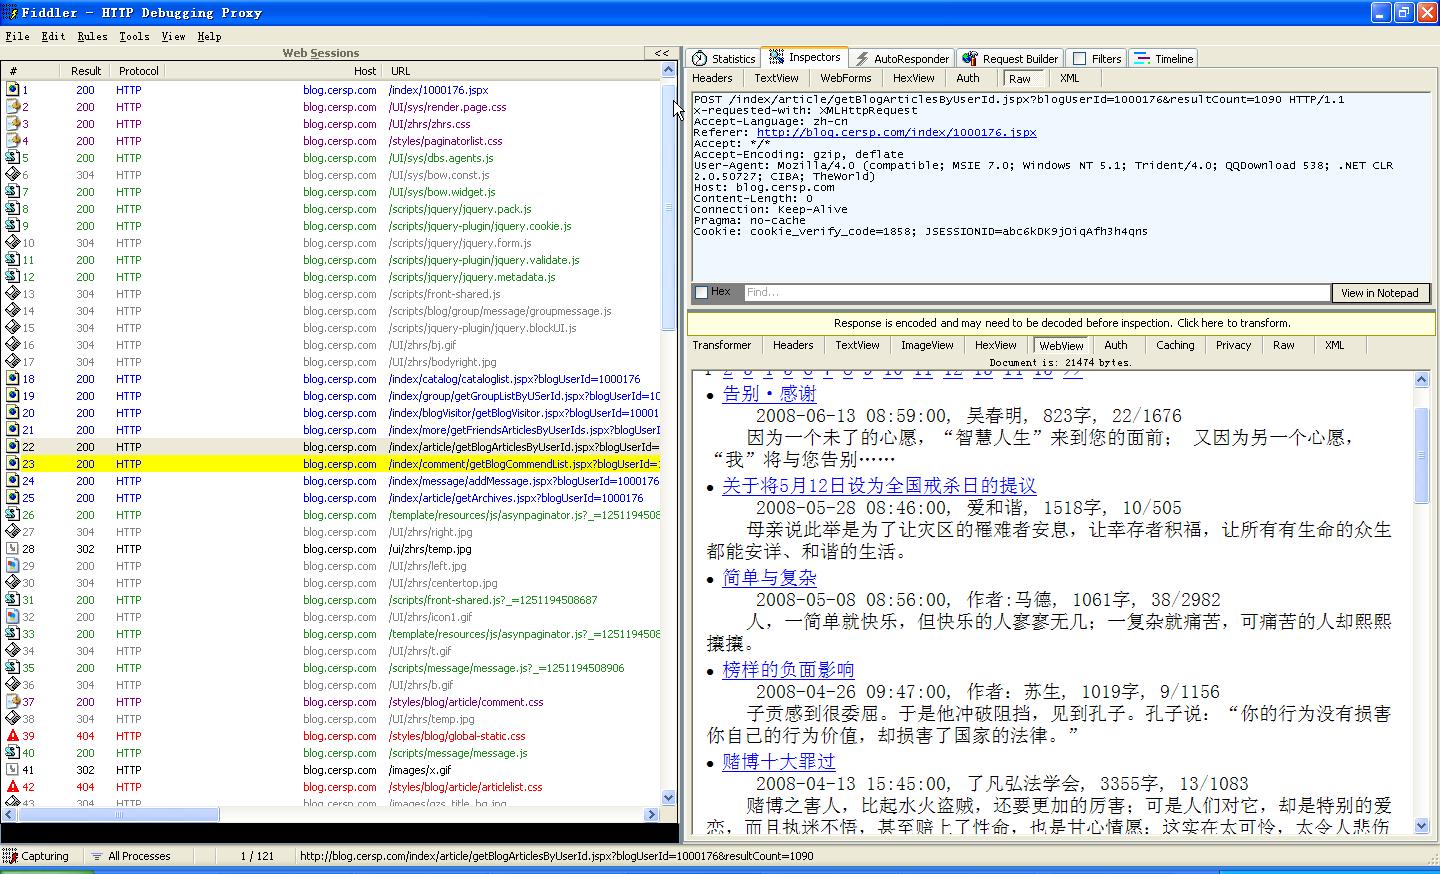Click the encoded response transform notice bar
Viewport: 1440px width, 874px height.
tap(1061, 323)
